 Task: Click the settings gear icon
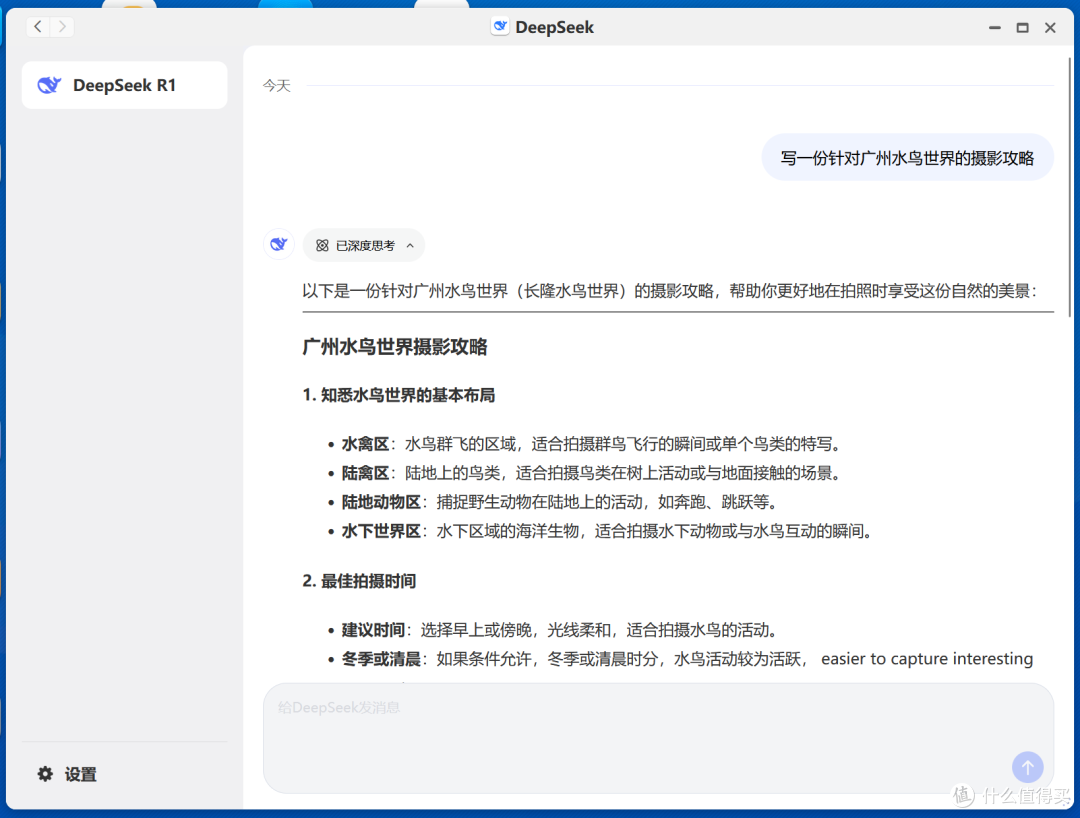click(45, 774)
